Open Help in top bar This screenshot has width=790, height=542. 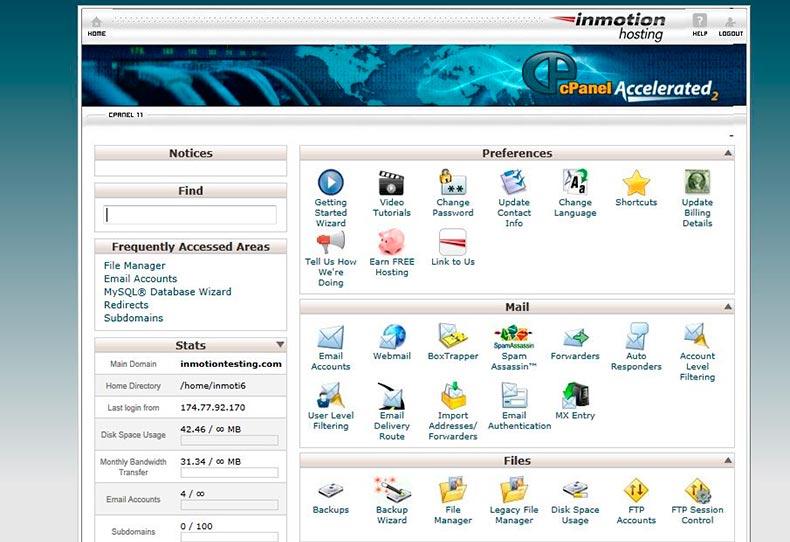pyautogui.click(x=699, y=25)
